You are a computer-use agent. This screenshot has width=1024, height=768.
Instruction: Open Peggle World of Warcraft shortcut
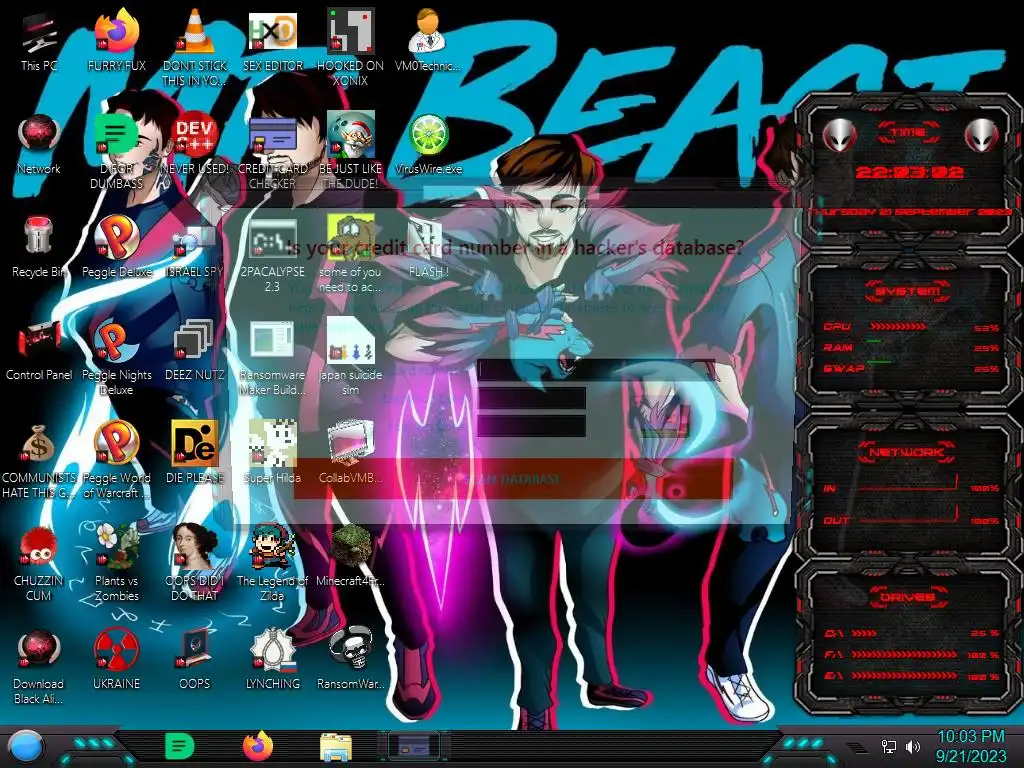(x=116, y=461)
